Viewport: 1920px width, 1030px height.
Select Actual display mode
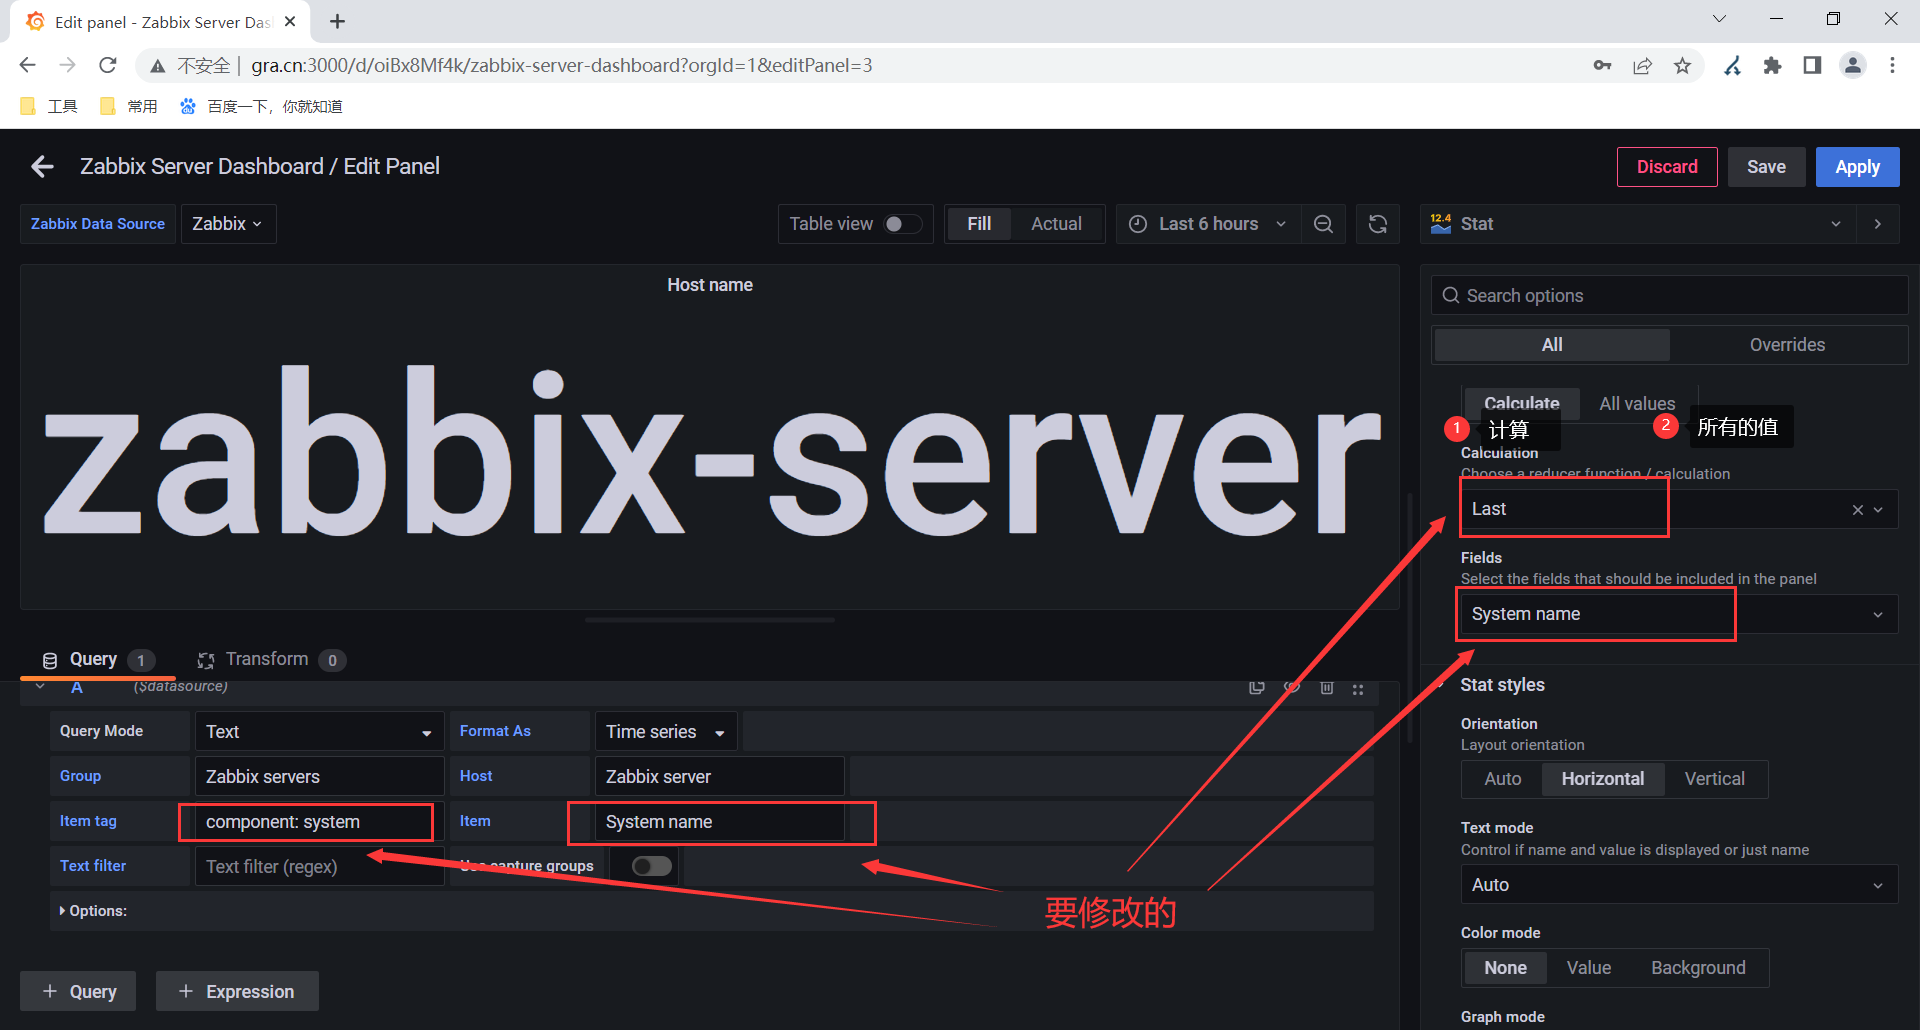coord(1056,224)
